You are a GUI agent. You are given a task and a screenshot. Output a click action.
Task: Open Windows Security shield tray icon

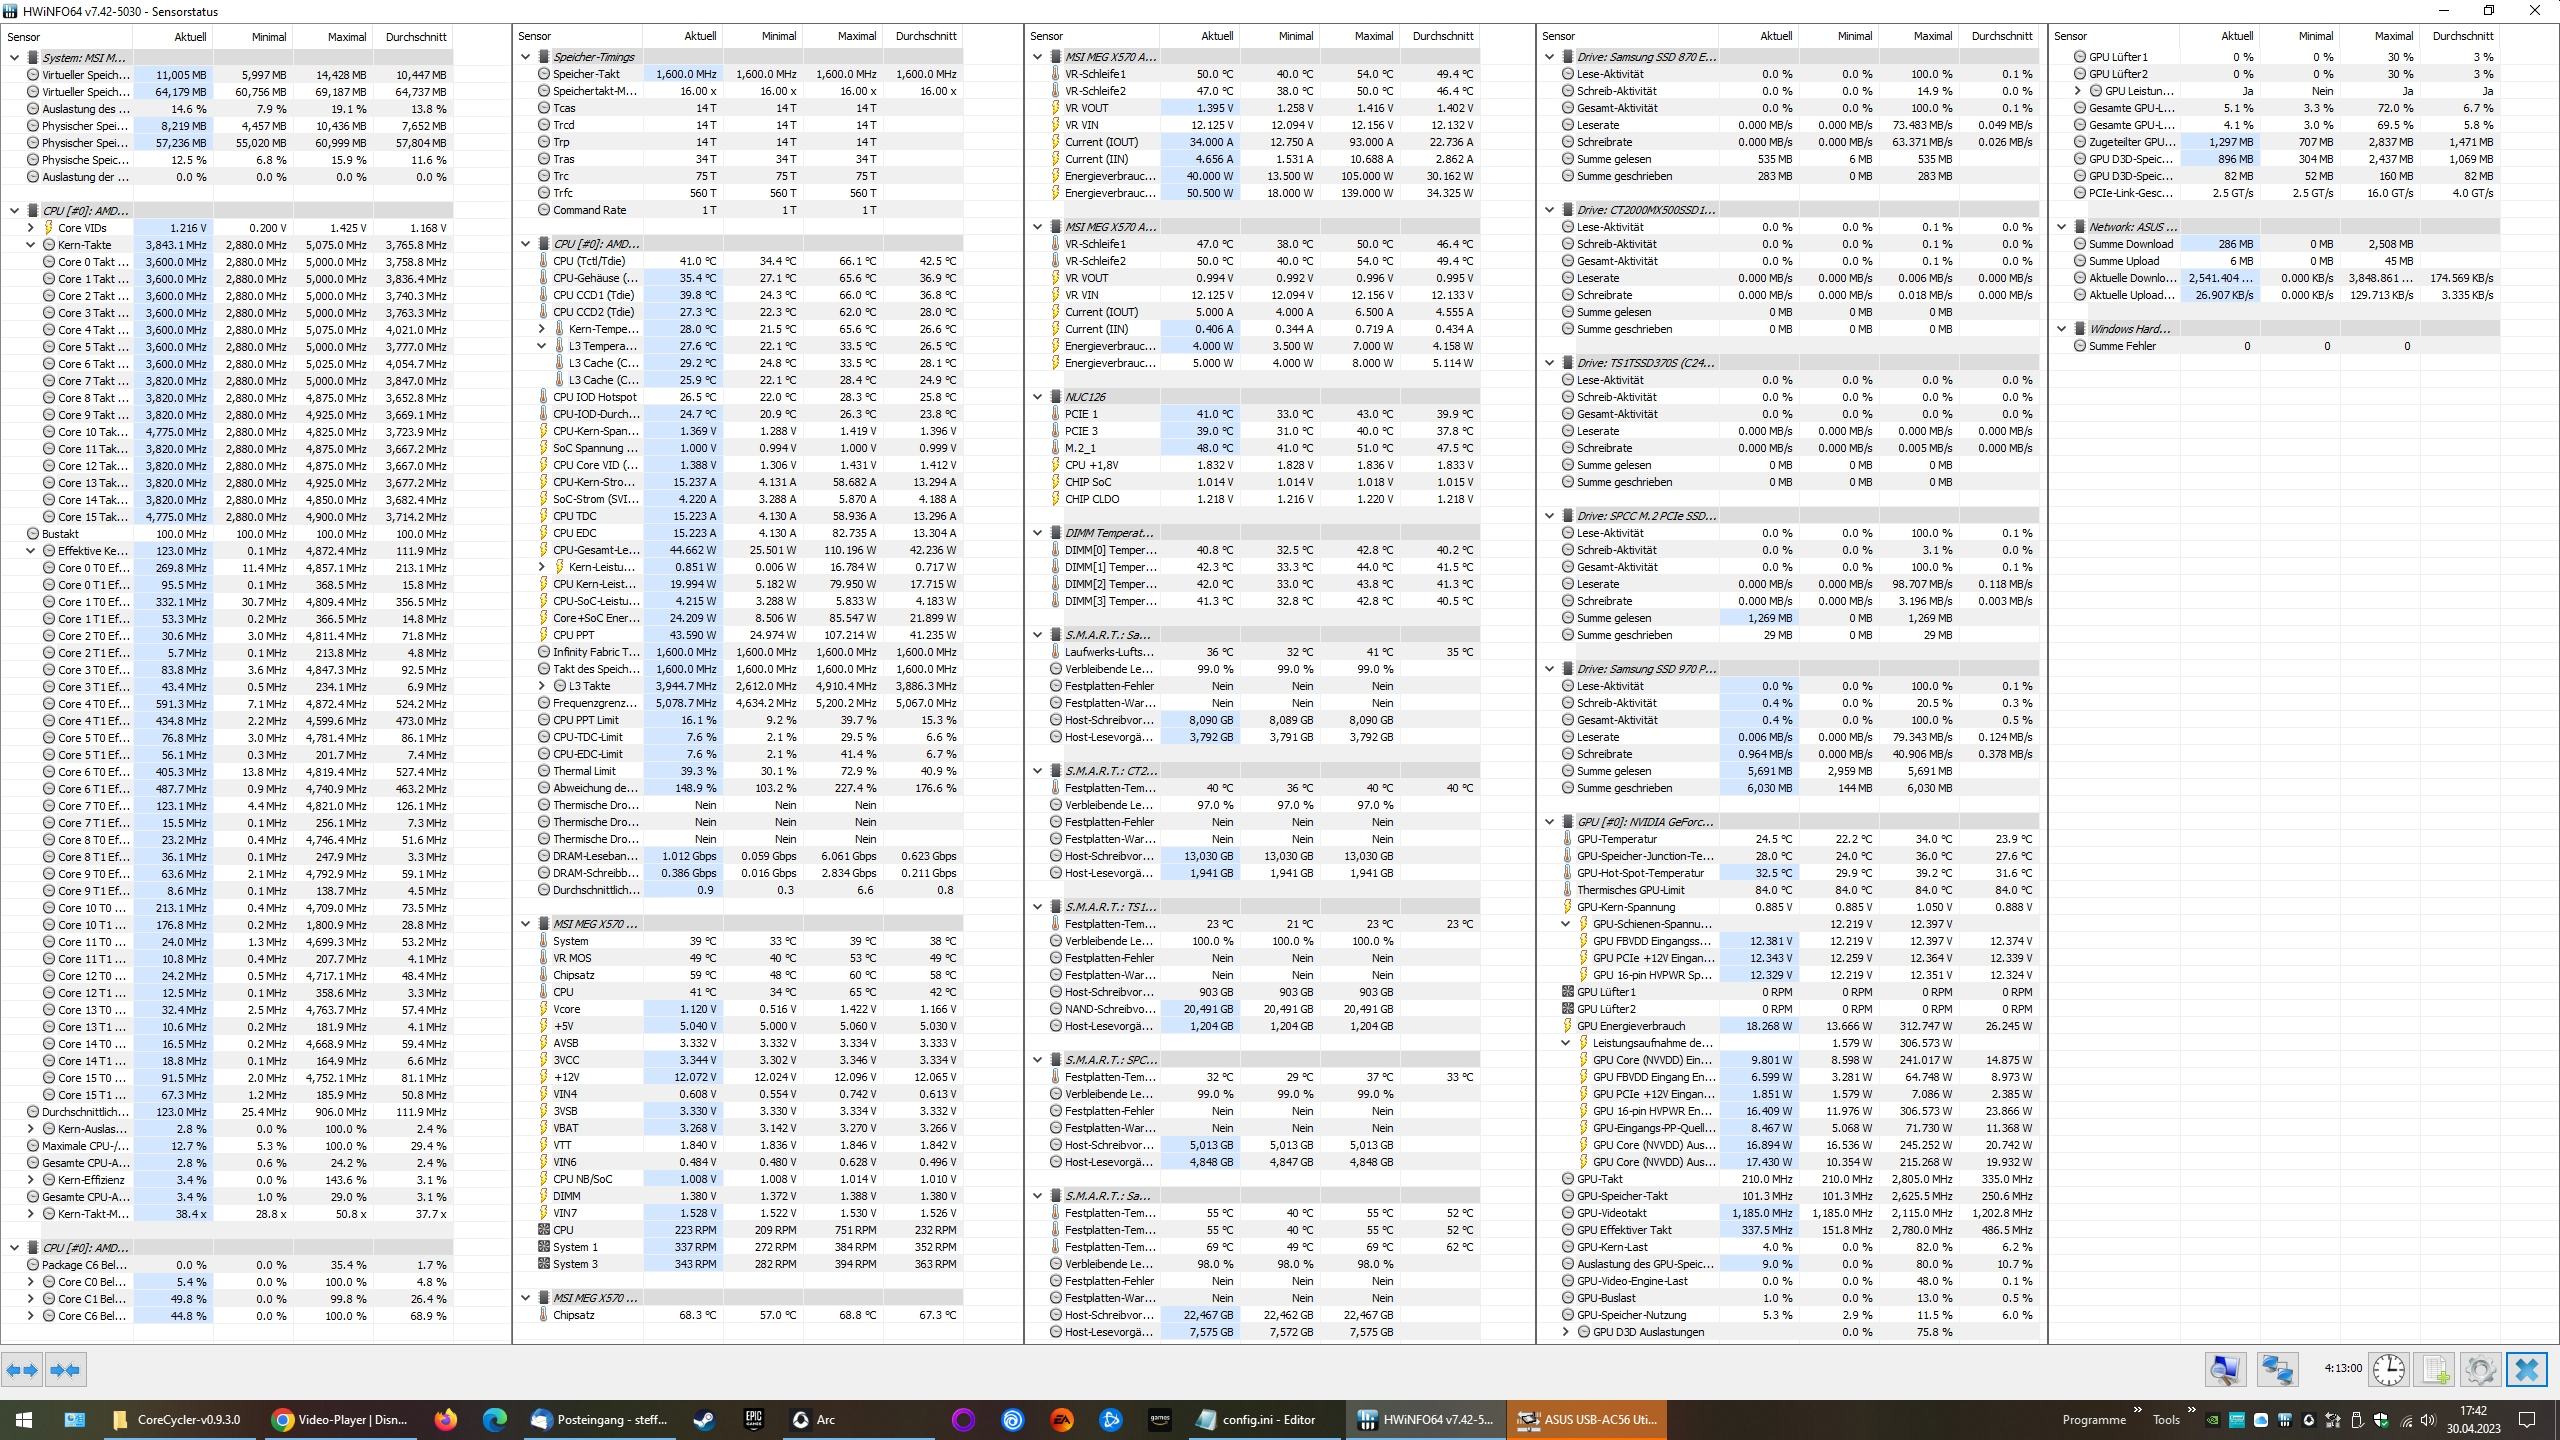coord(2381,1420)
